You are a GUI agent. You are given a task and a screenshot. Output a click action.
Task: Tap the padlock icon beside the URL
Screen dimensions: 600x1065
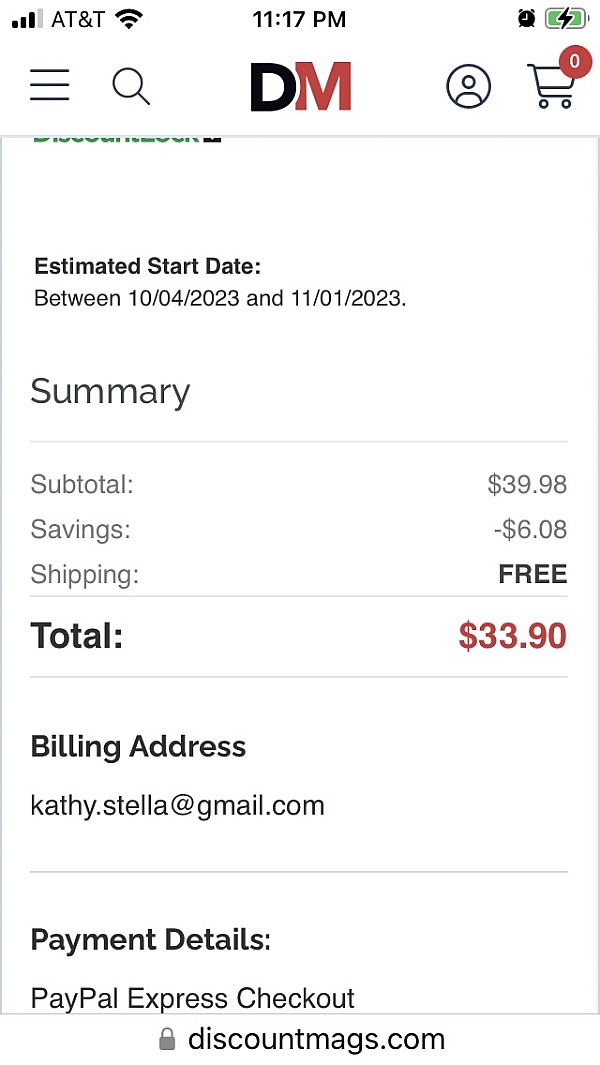pos(167,1039)
